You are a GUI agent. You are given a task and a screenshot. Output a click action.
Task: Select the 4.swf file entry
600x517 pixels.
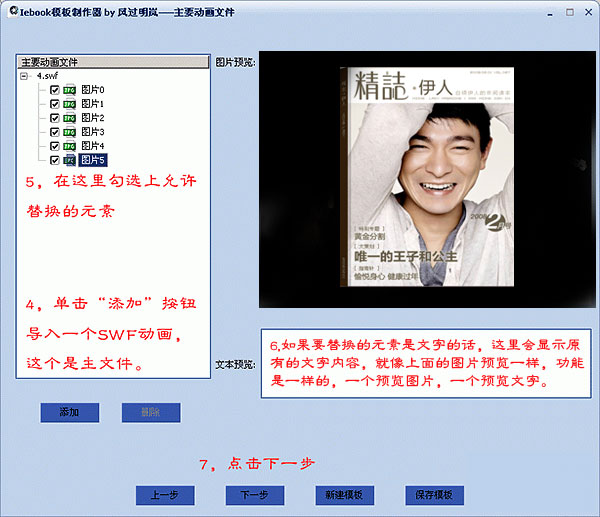pos(47,76)
